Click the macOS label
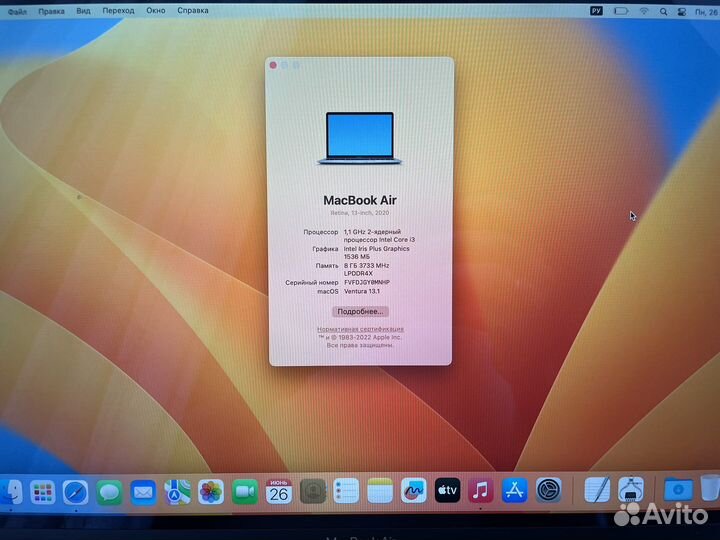Viewport: 720px width, 540px height. (x=328, y=291)
